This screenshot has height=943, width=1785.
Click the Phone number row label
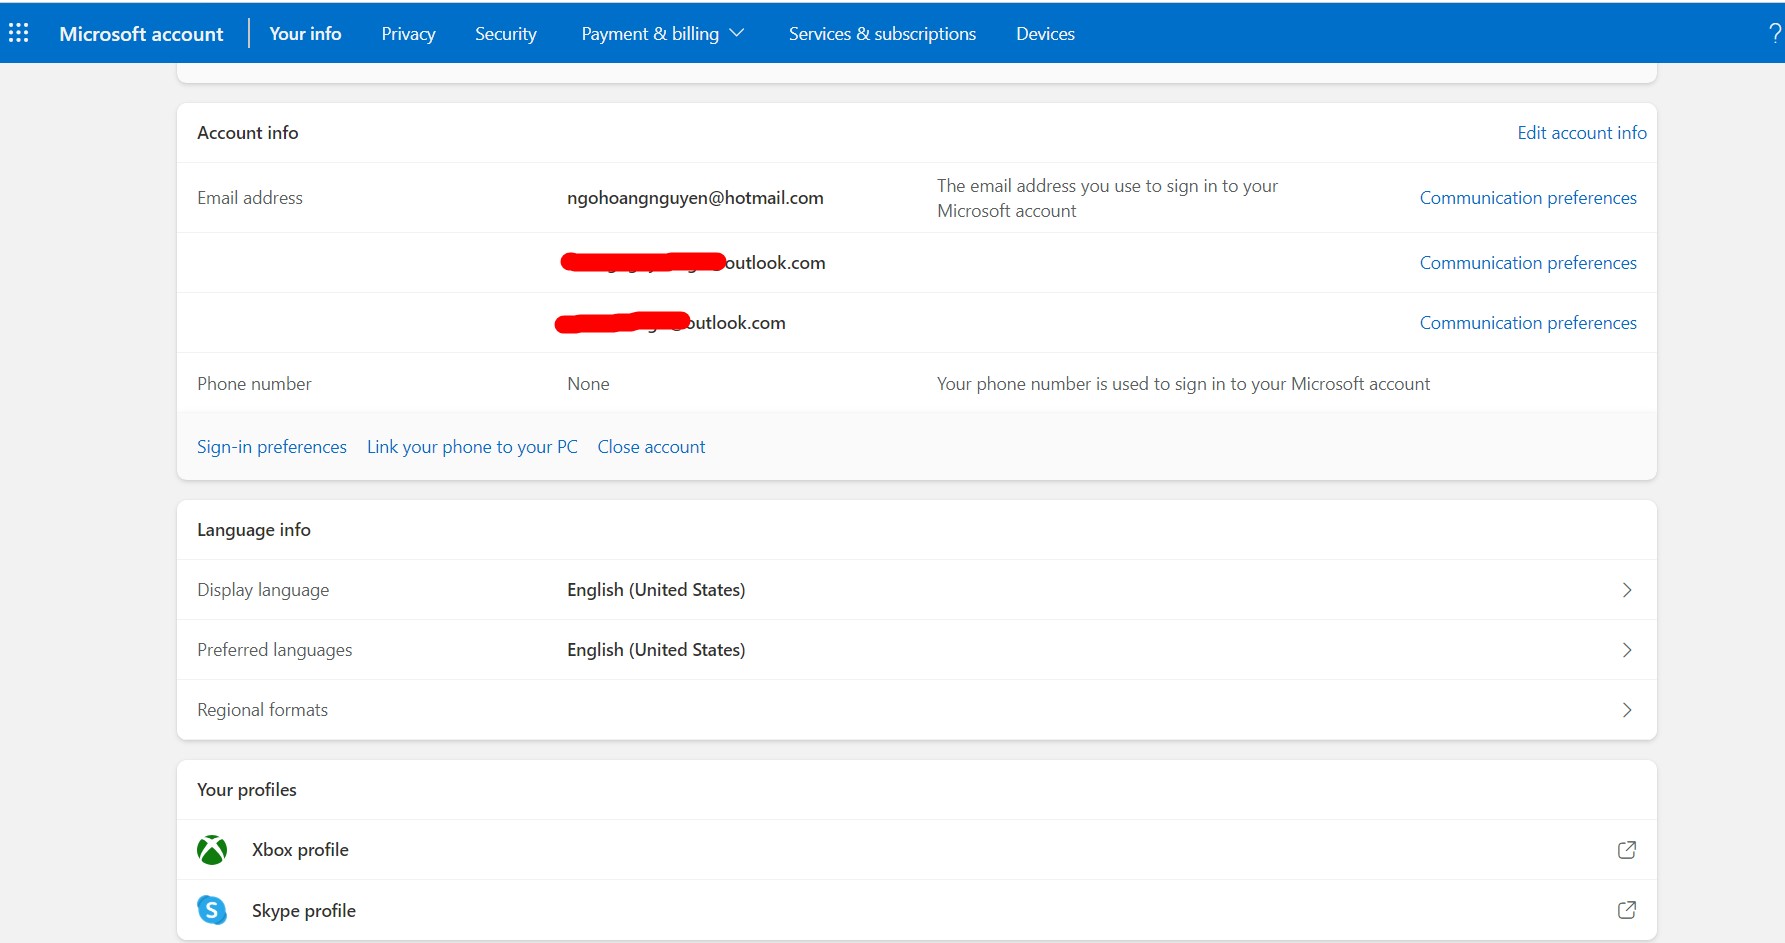[254, 384]
